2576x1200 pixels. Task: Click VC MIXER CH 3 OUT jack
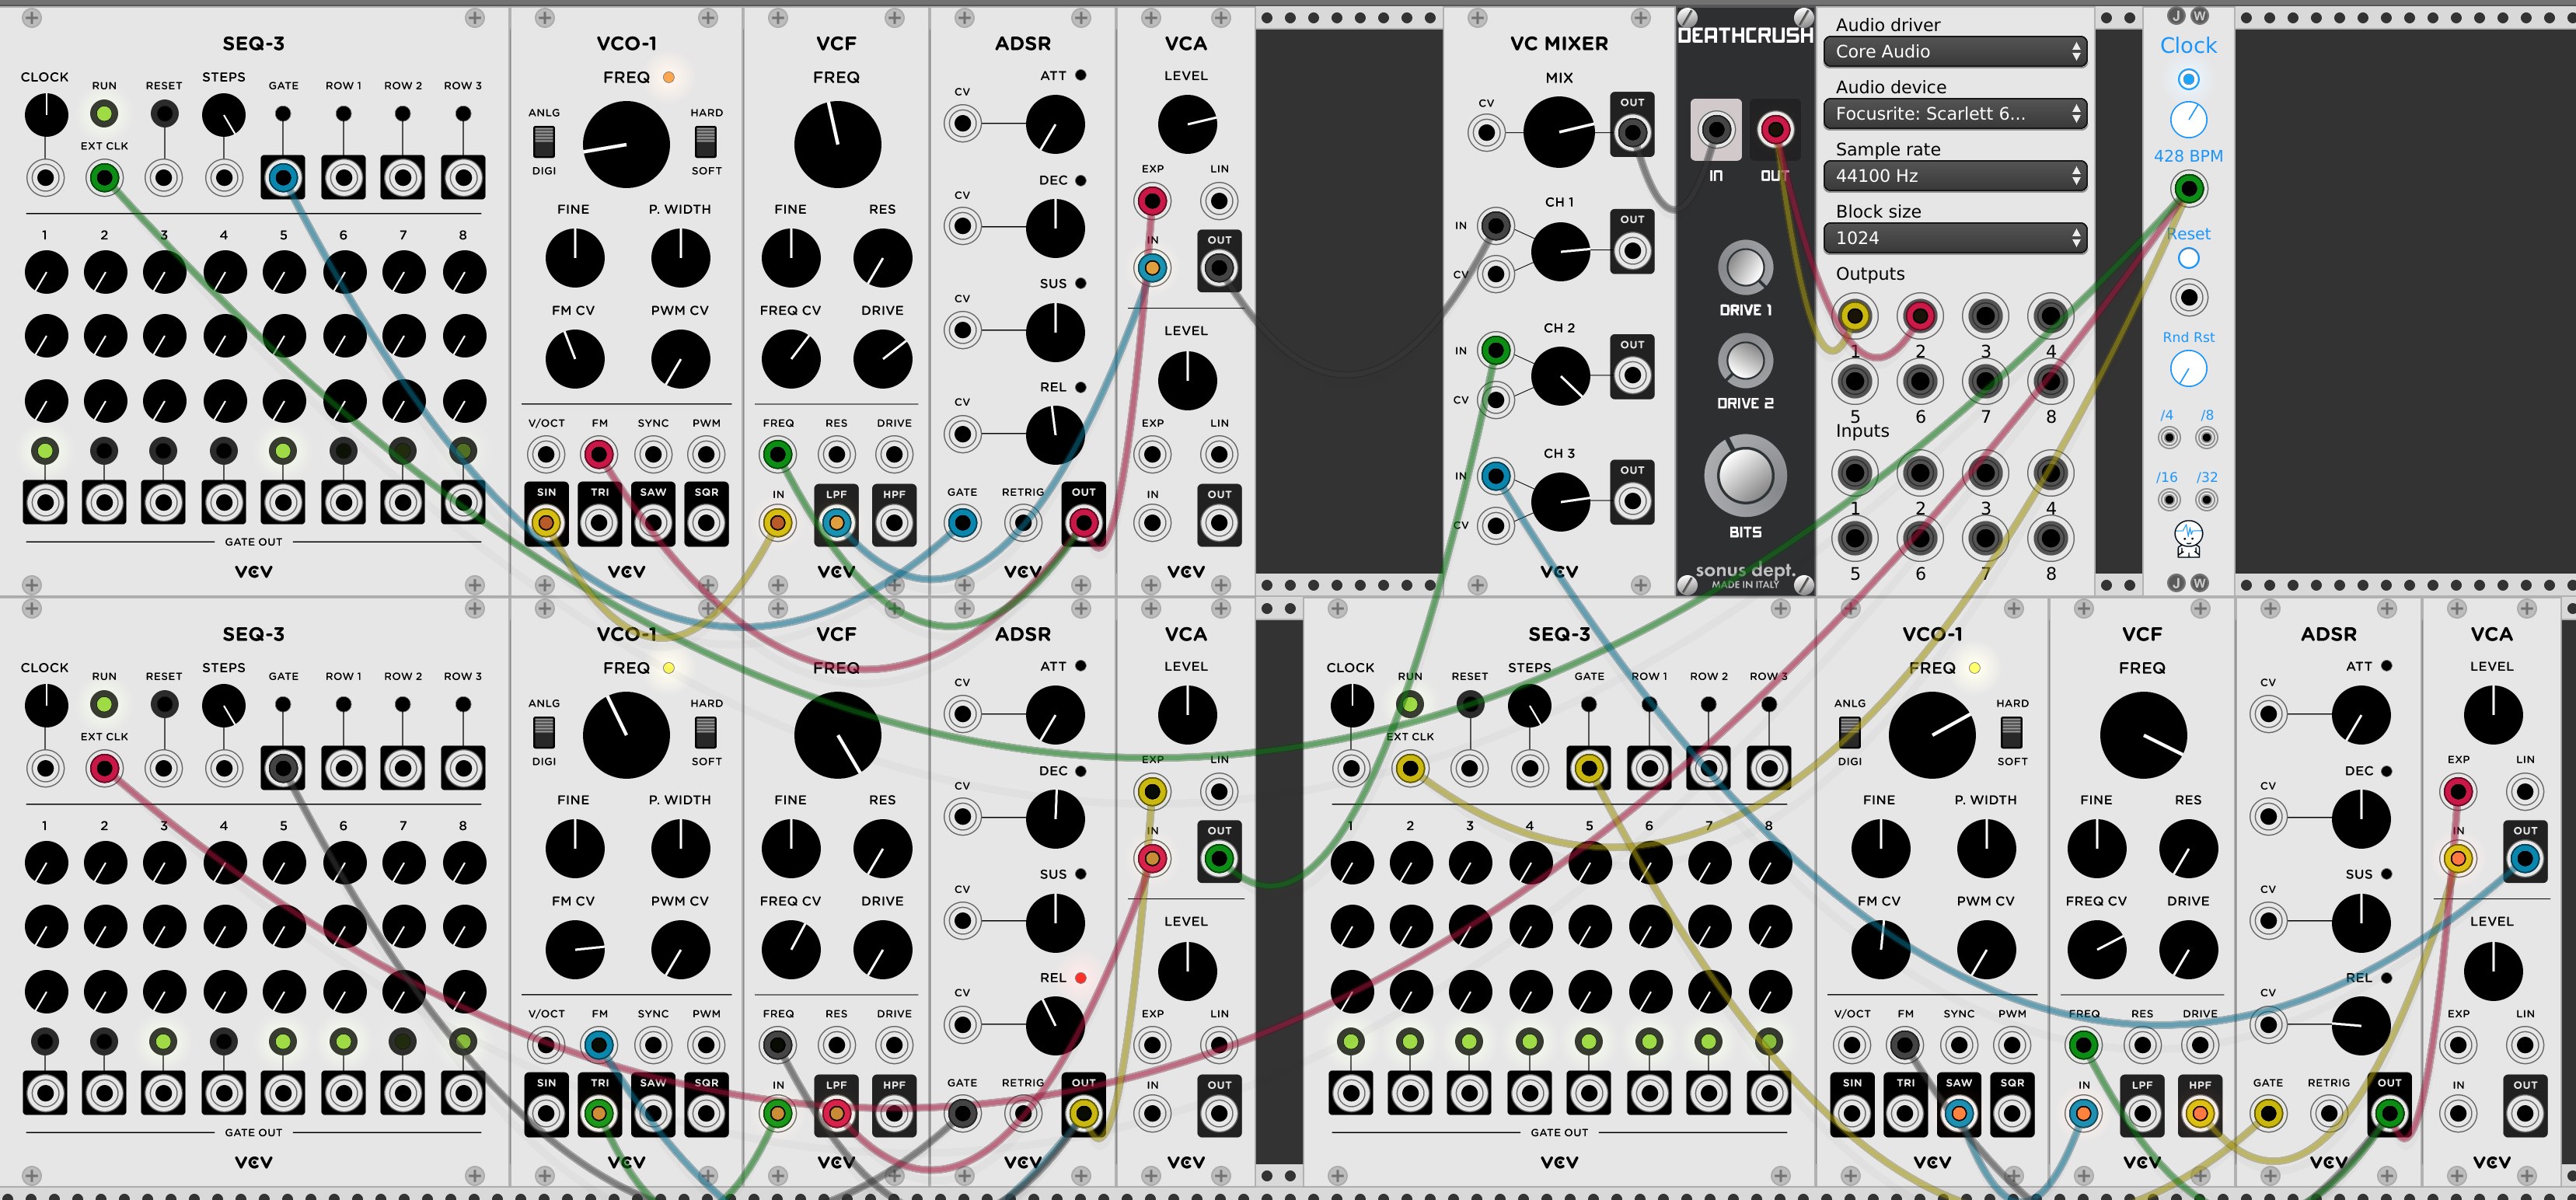(1632, 500)
